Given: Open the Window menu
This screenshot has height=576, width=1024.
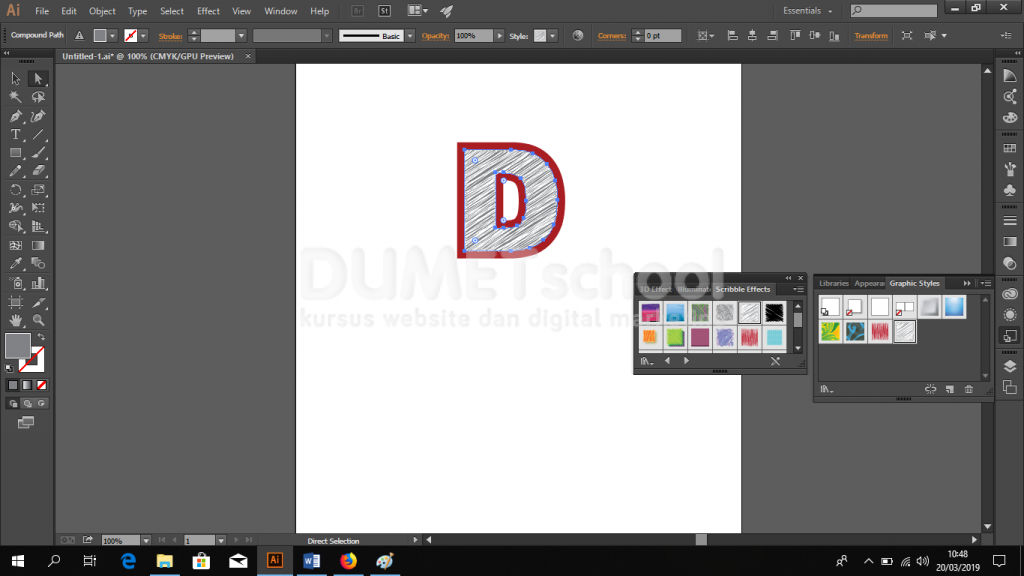Looking at the screenshot, I should pyautogui.click(x=281, y=11).
